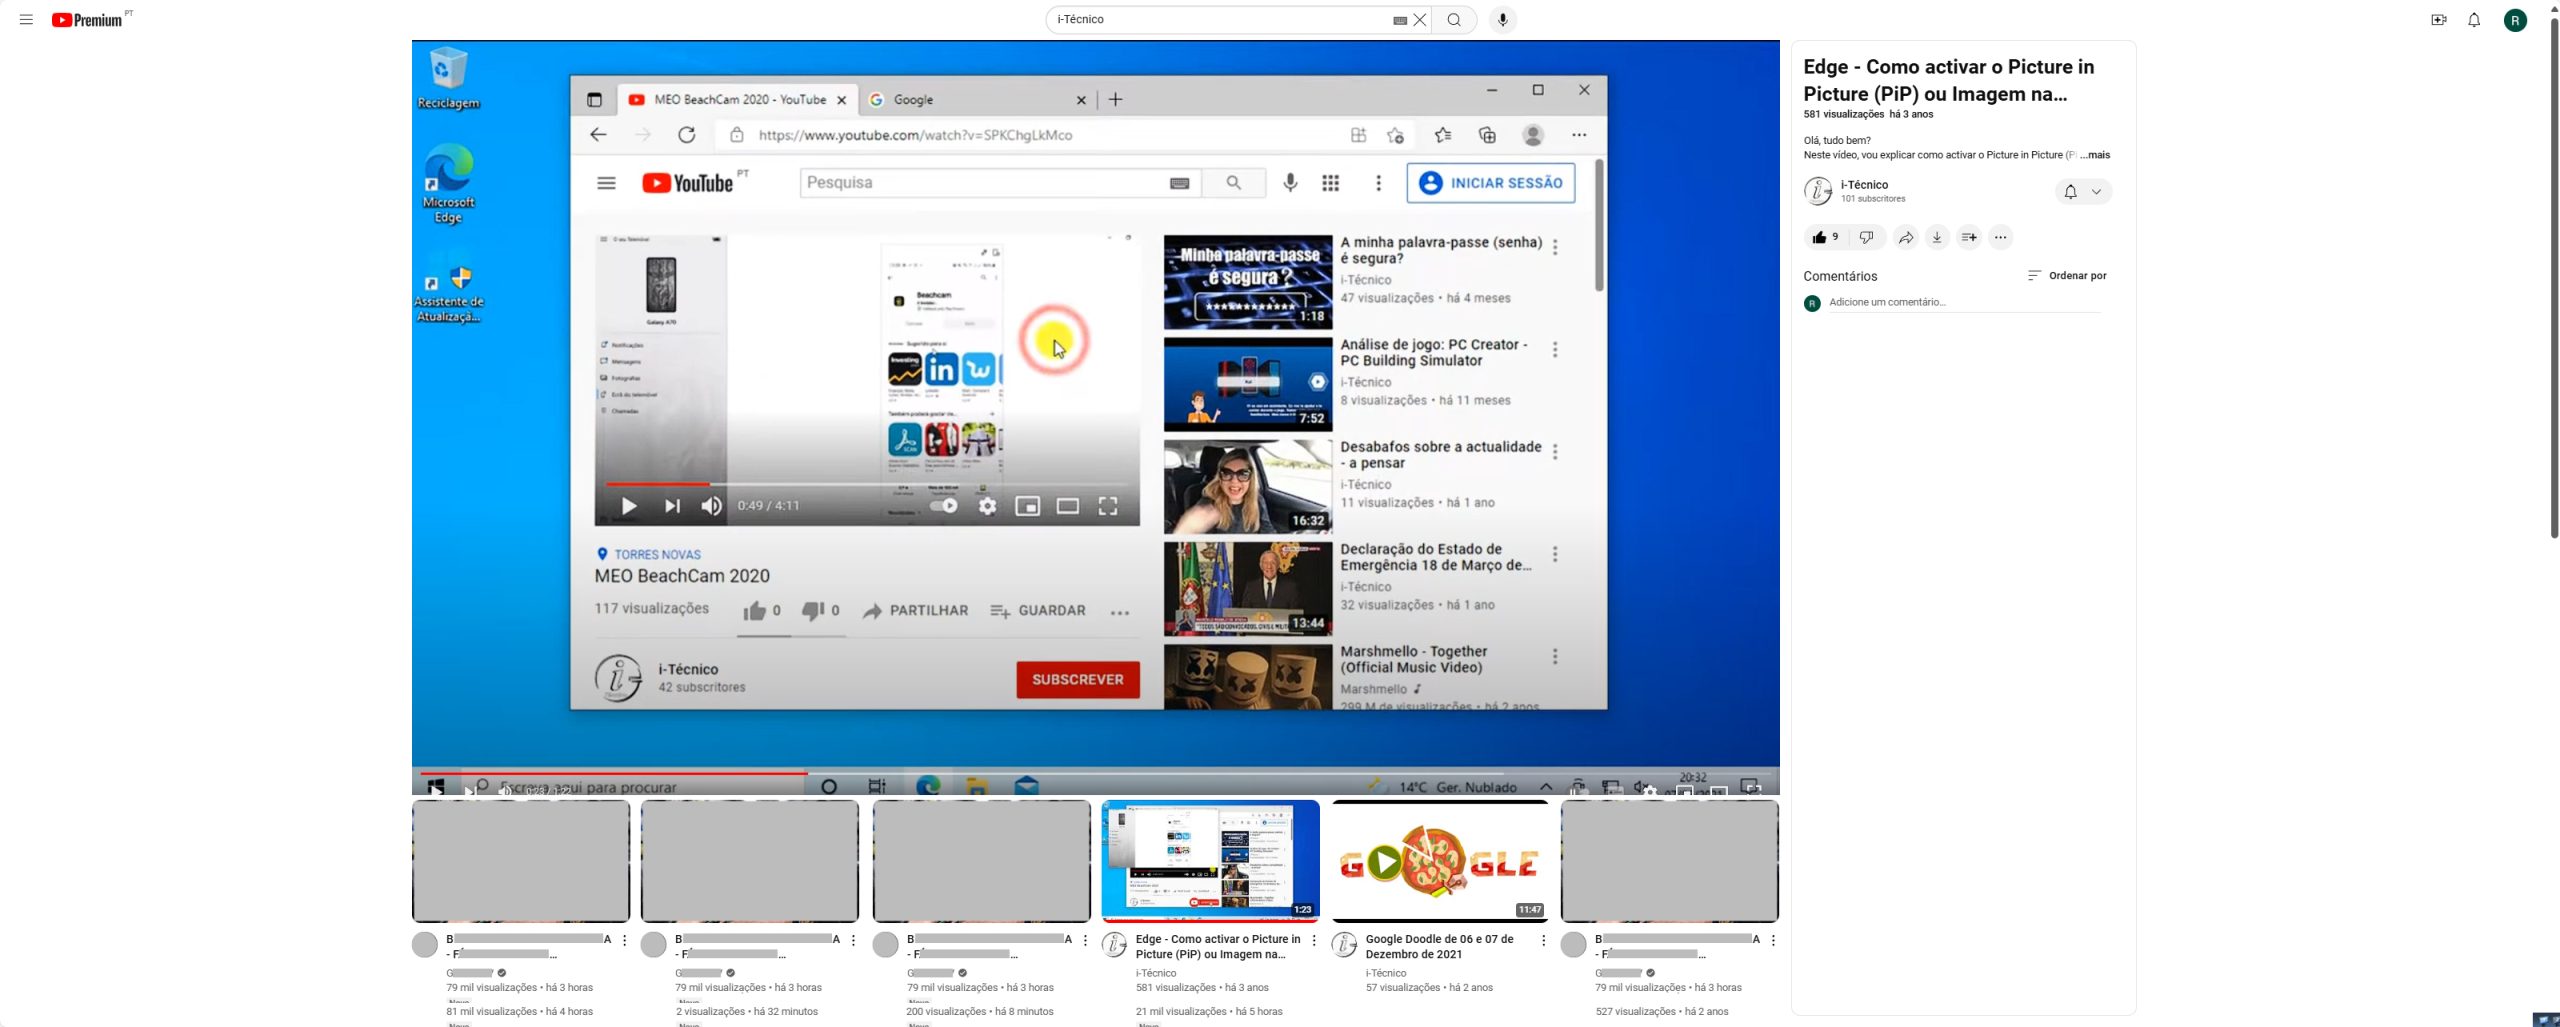The height and width of the screenshot is (1027, 2560).
Task: Click the Adicione um comentário field
Action: [1965, 302]
